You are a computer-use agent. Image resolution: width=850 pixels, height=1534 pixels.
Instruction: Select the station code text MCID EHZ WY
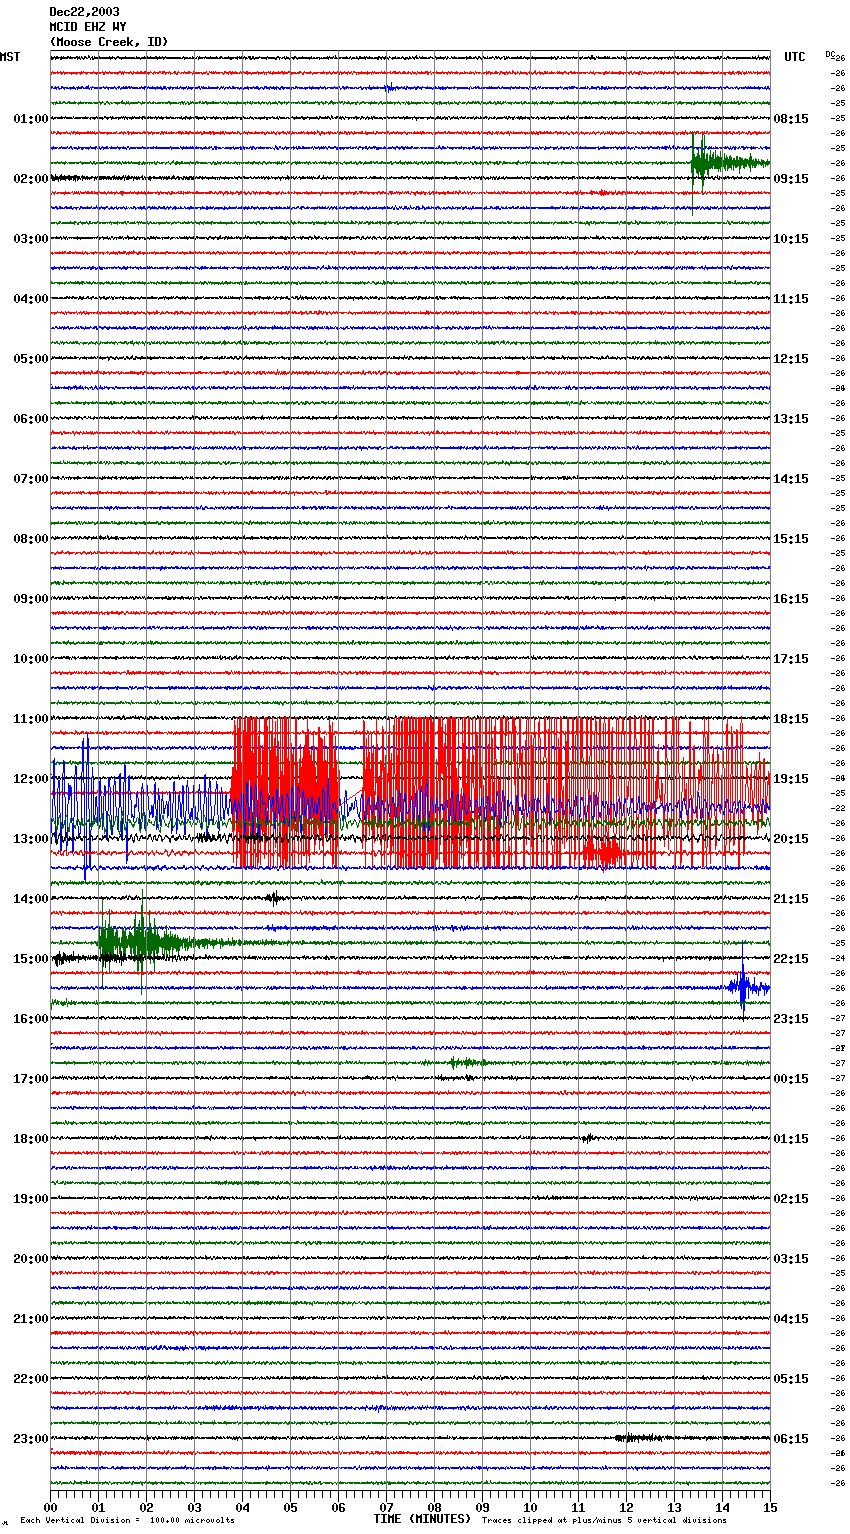click(x=88, y=27)
